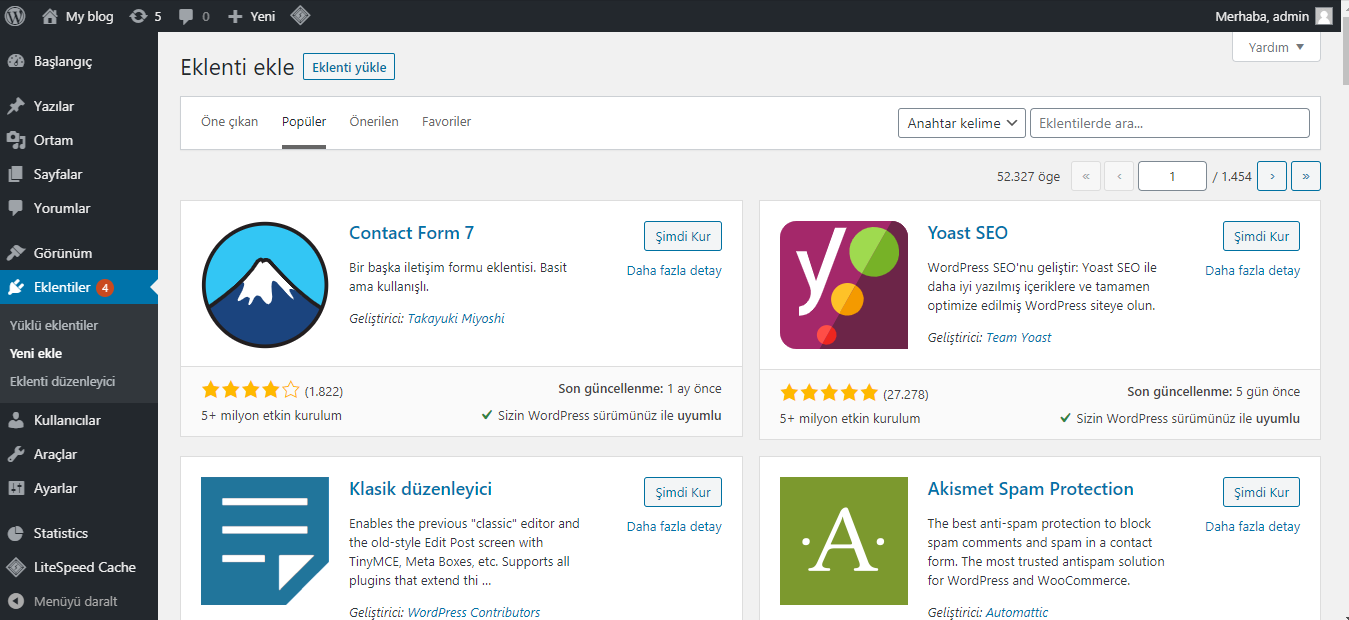1349x620 pixels.
Task: Open the Klasik düzenleyici plugin logo
Action: pos(265,541)
